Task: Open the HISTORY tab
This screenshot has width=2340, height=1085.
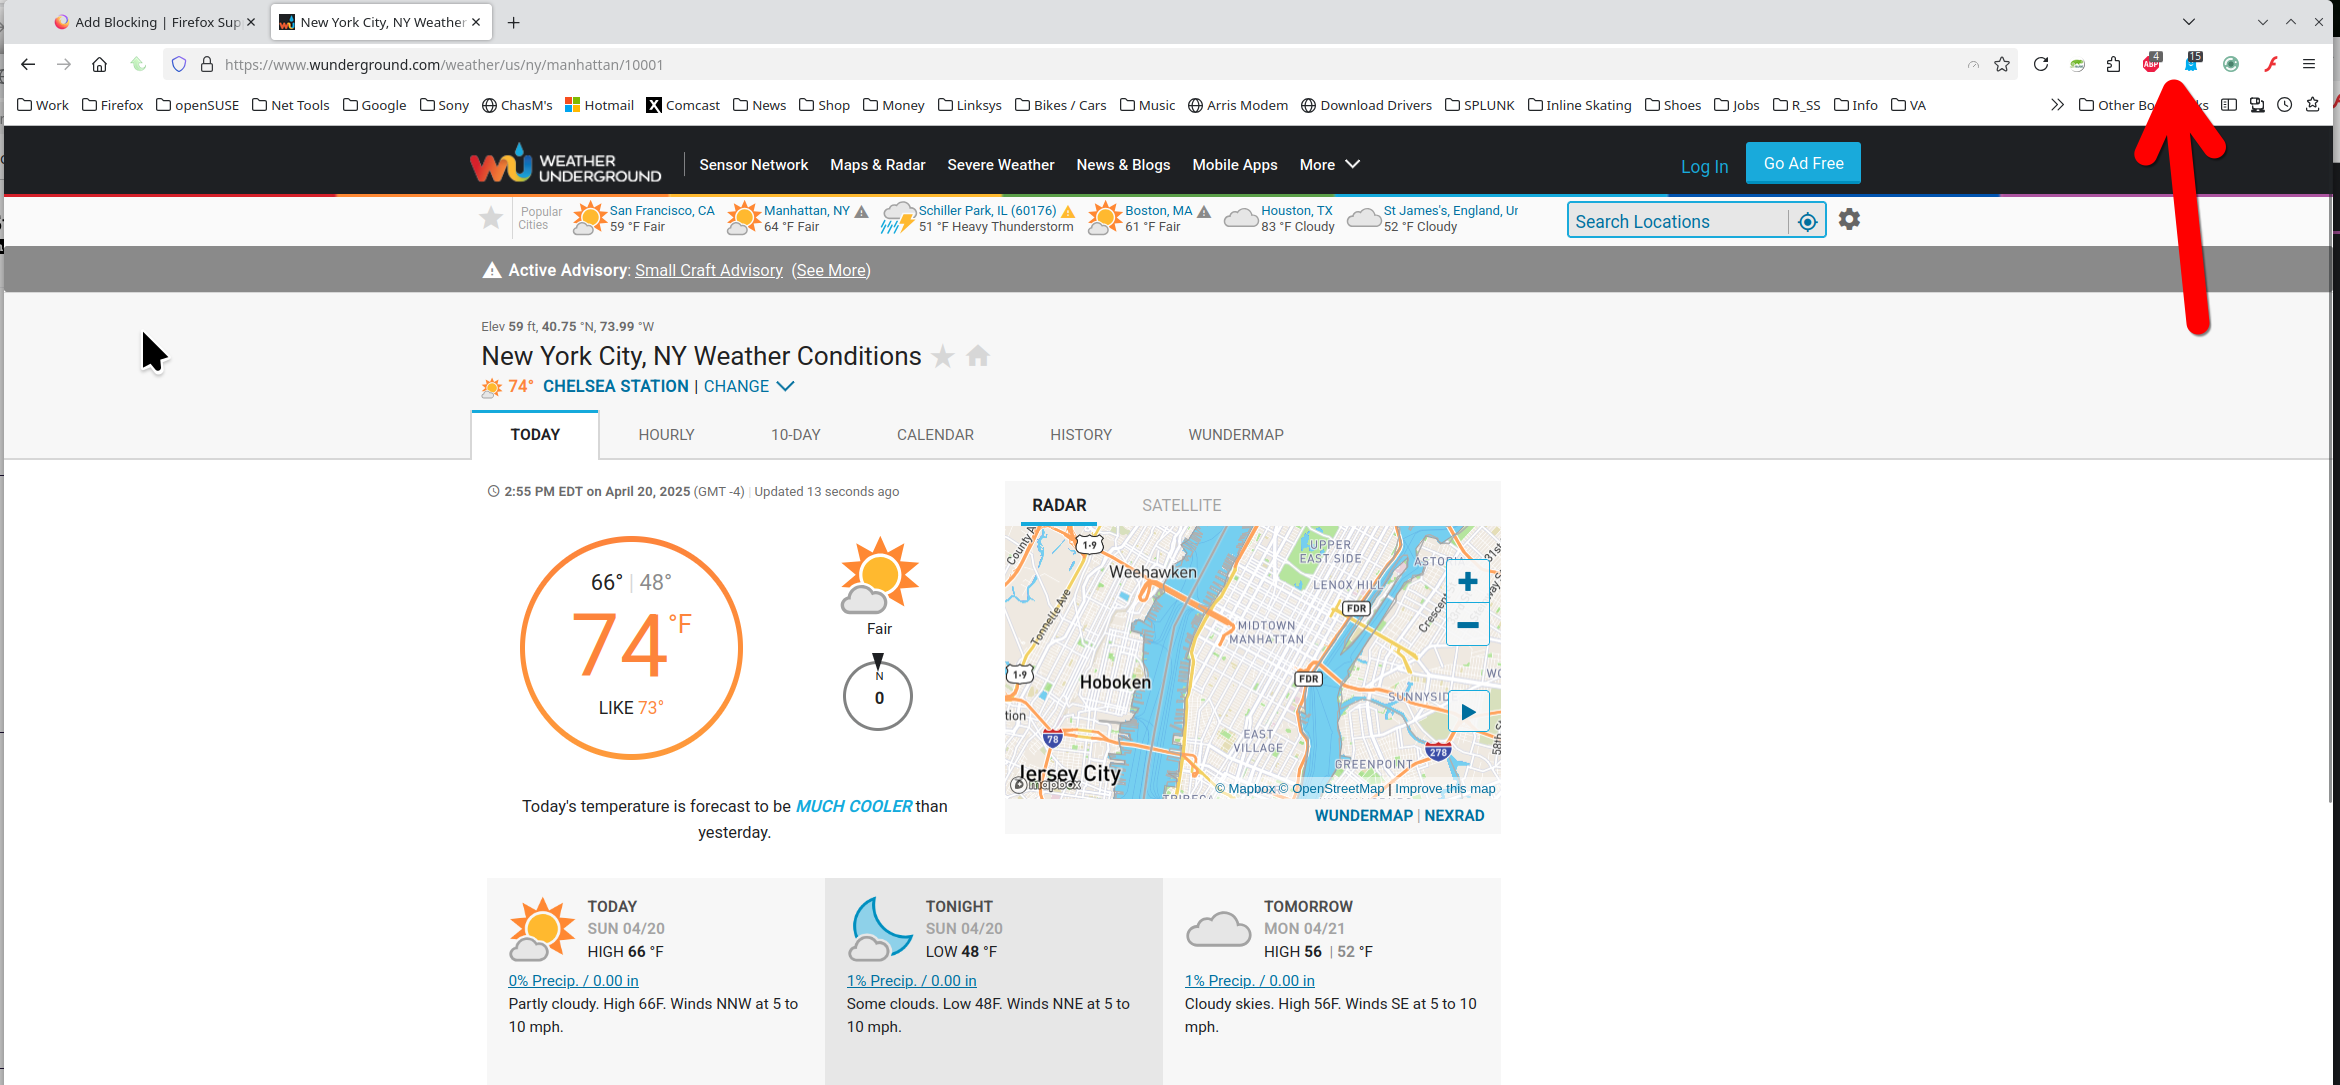Action: click(x=1081, y=435)
